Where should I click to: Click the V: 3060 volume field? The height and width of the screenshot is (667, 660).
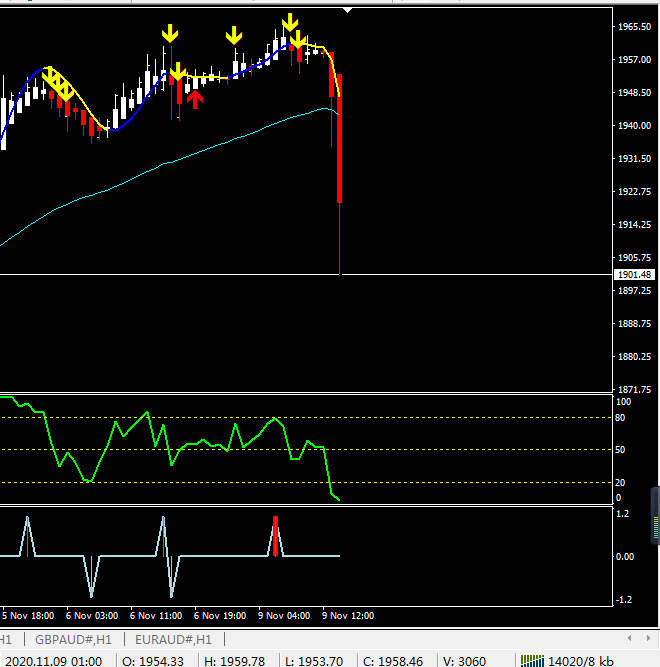tap(464, 661)
